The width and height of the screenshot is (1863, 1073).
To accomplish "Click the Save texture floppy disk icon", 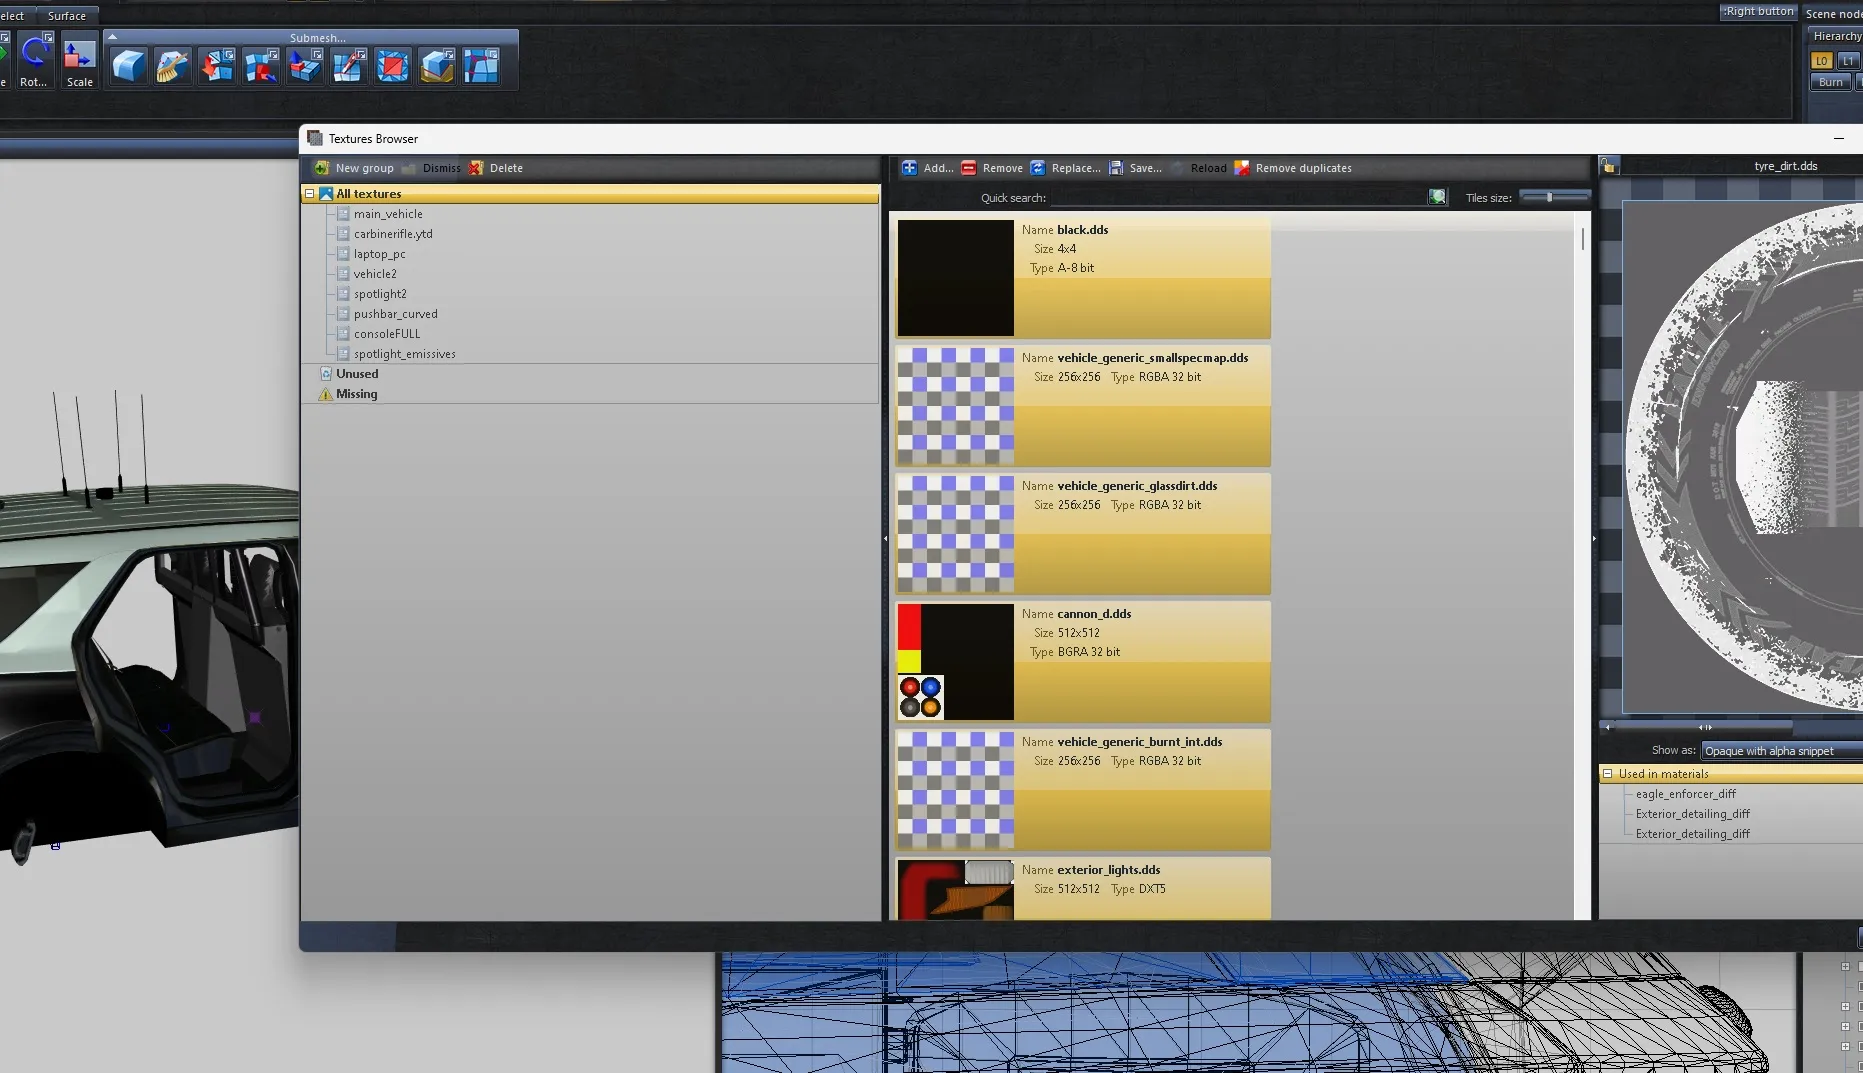I will (x=1116, y=168).
